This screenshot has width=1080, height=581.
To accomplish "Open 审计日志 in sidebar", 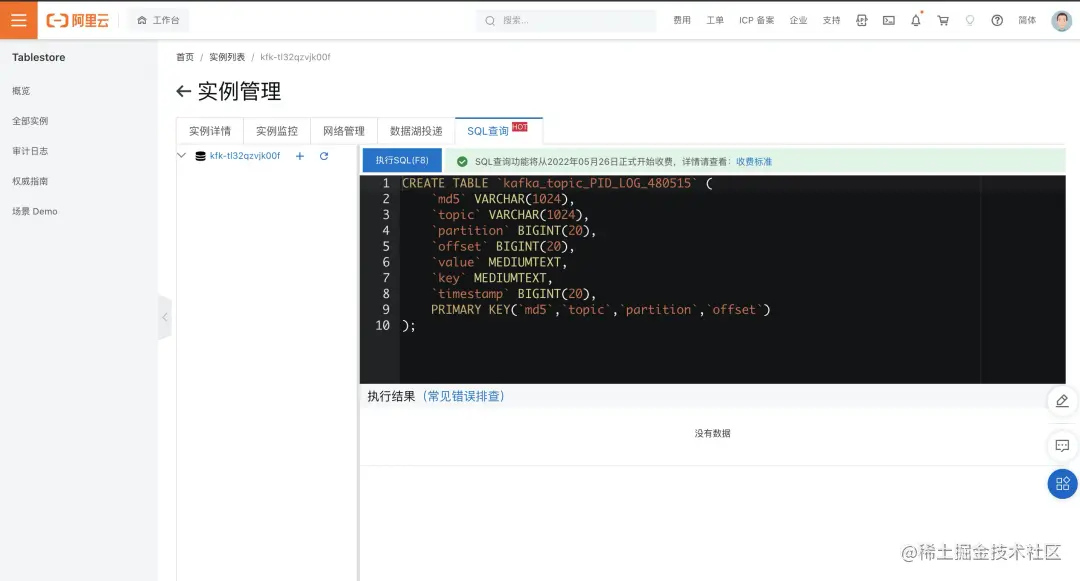I will pos(30,151).
